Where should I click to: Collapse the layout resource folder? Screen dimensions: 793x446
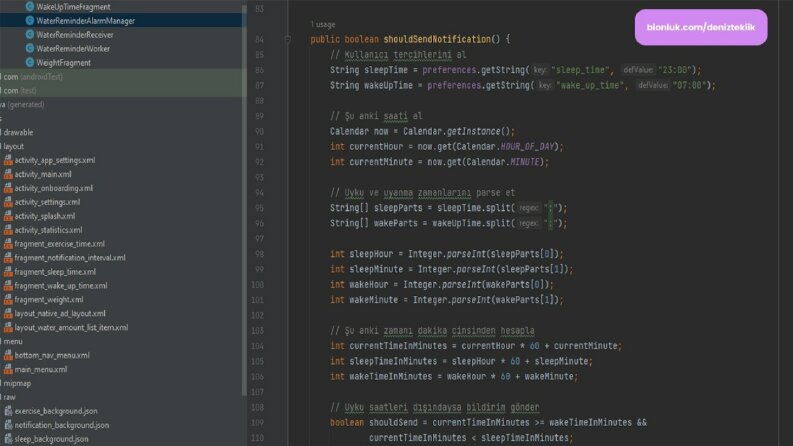tap(13, 146)
